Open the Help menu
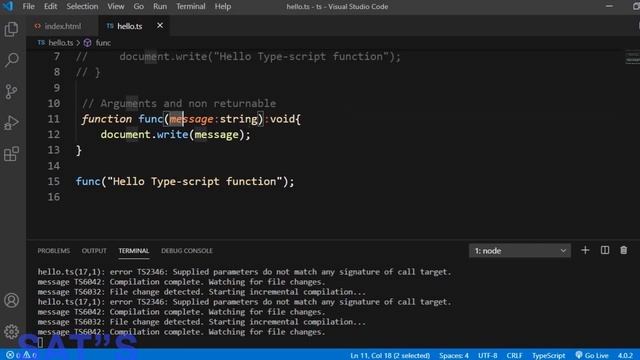The height and width of the screenshot is (360, 640). coord(223,7)
